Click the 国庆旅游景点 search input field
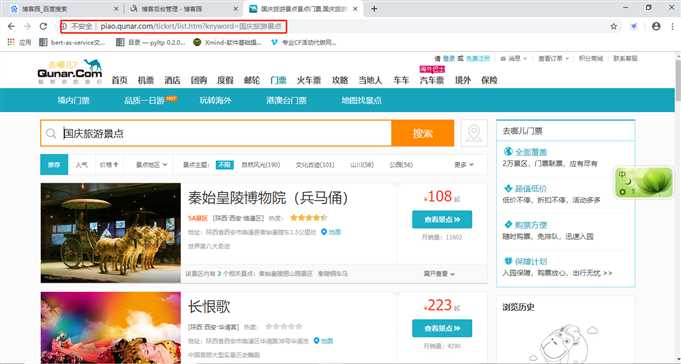 (217, 133)
